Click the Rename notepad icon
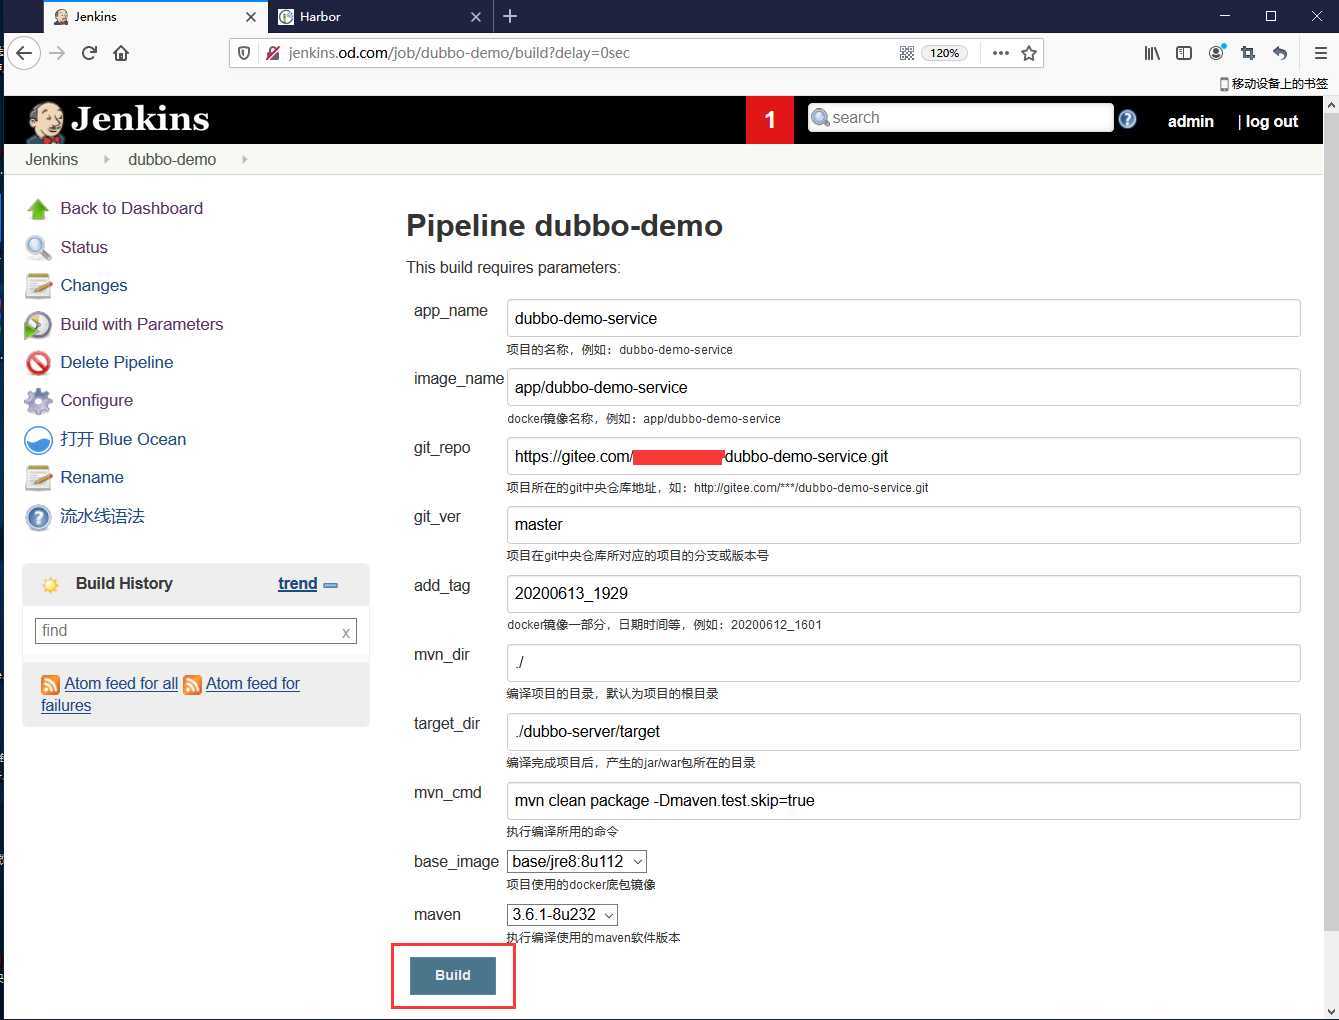This screenshot has height=1020, width=1339. [38, 478]
